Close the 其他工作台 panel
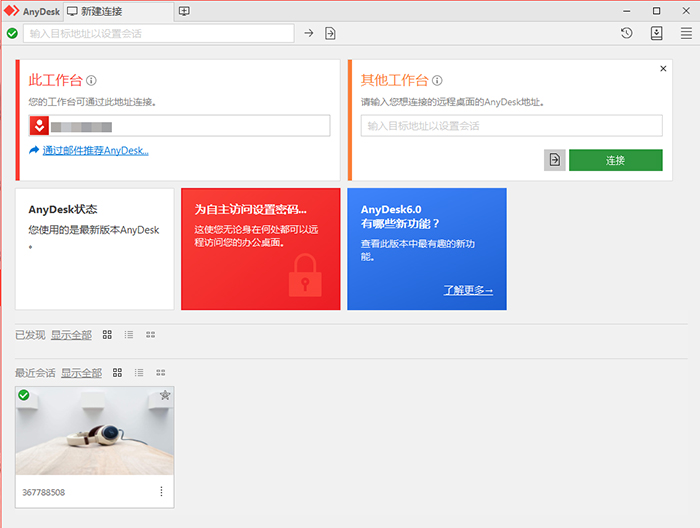700x528 pixels. tap(663, 68)
